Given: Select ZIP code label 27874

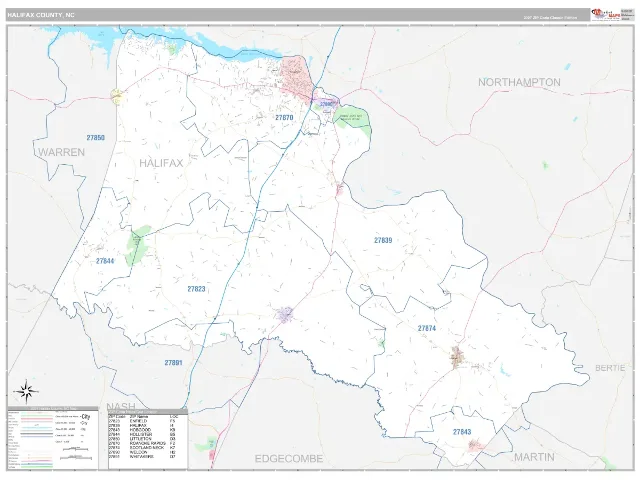Looking at the screenshot, I should pos(427,328).
